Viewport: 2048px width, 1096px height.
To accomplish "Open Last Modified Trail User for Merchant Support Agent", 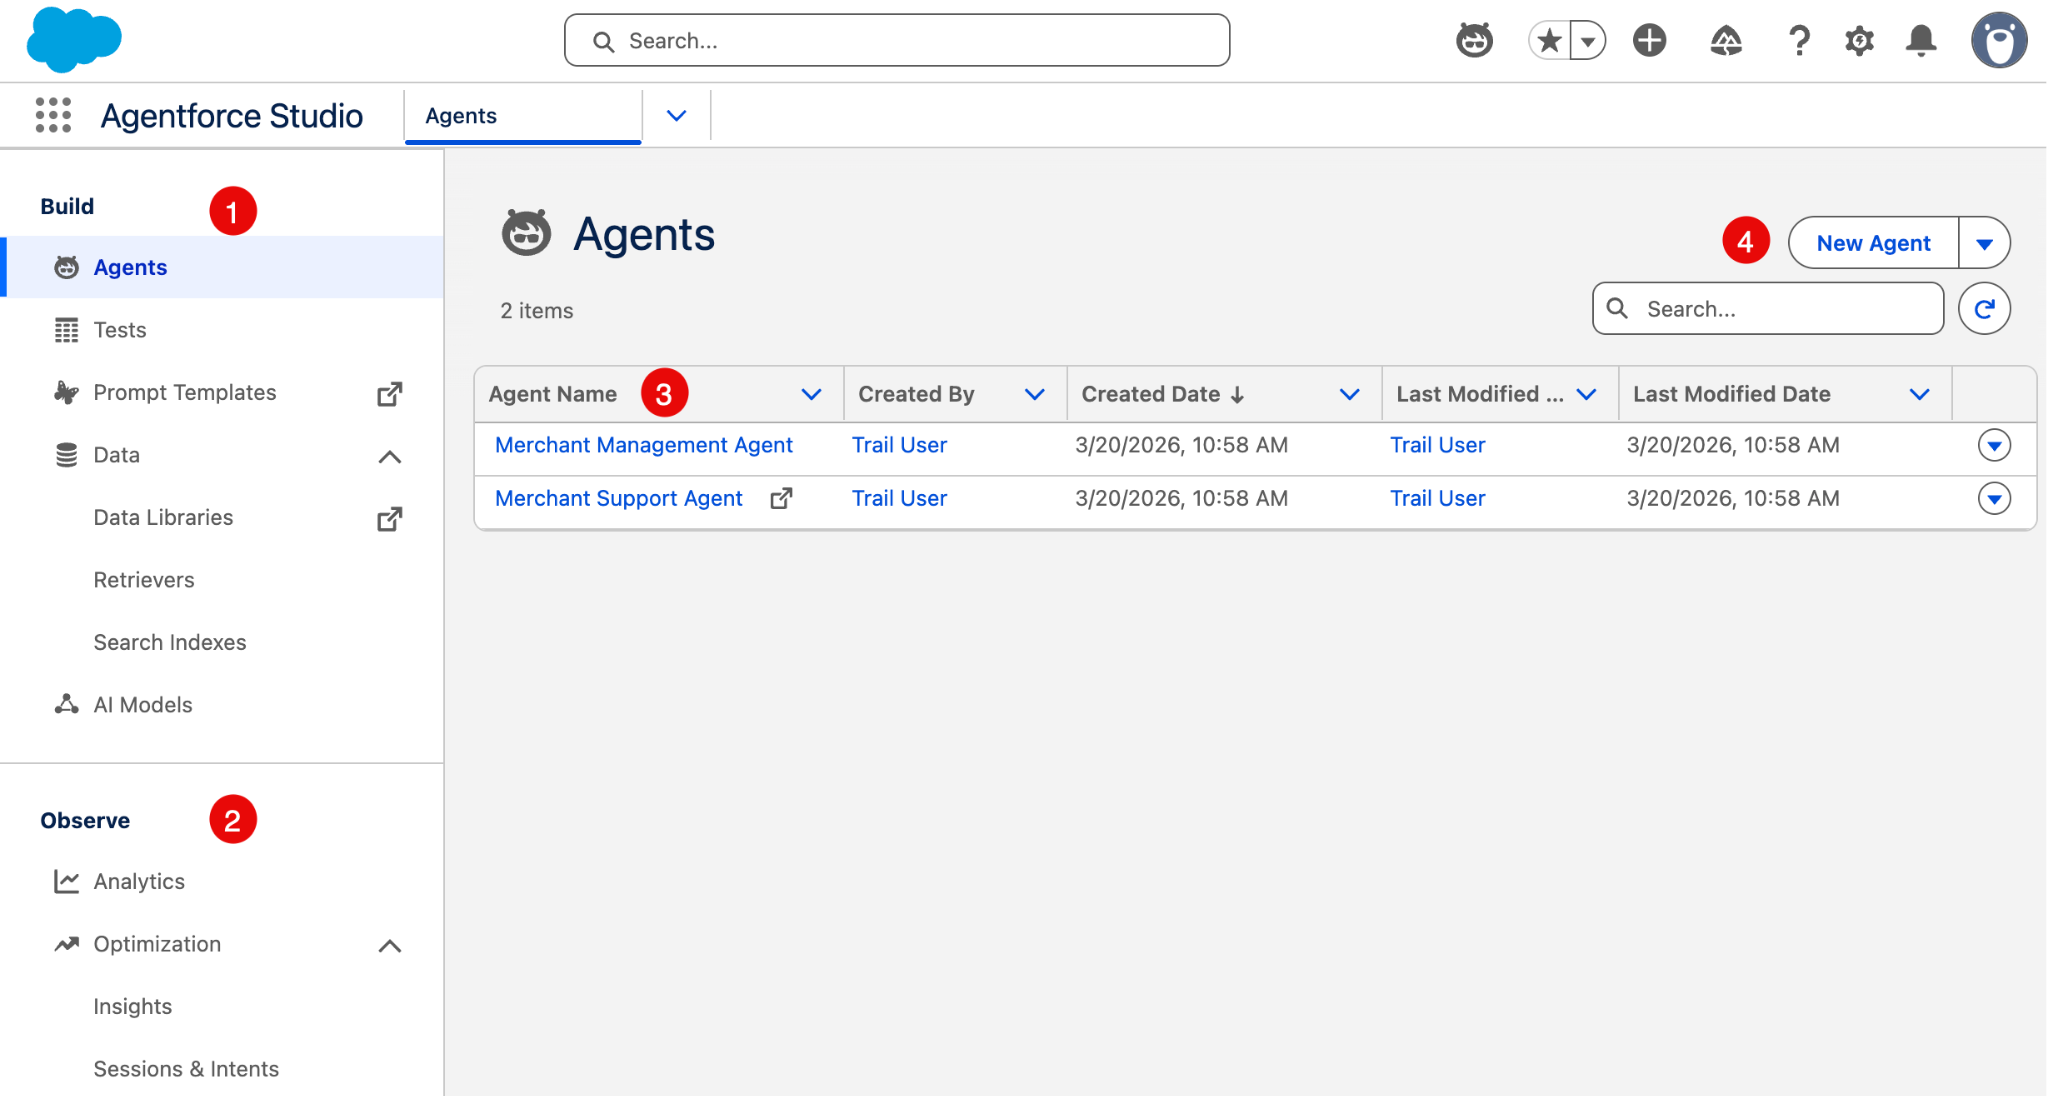I will [x=1437, y=498].
